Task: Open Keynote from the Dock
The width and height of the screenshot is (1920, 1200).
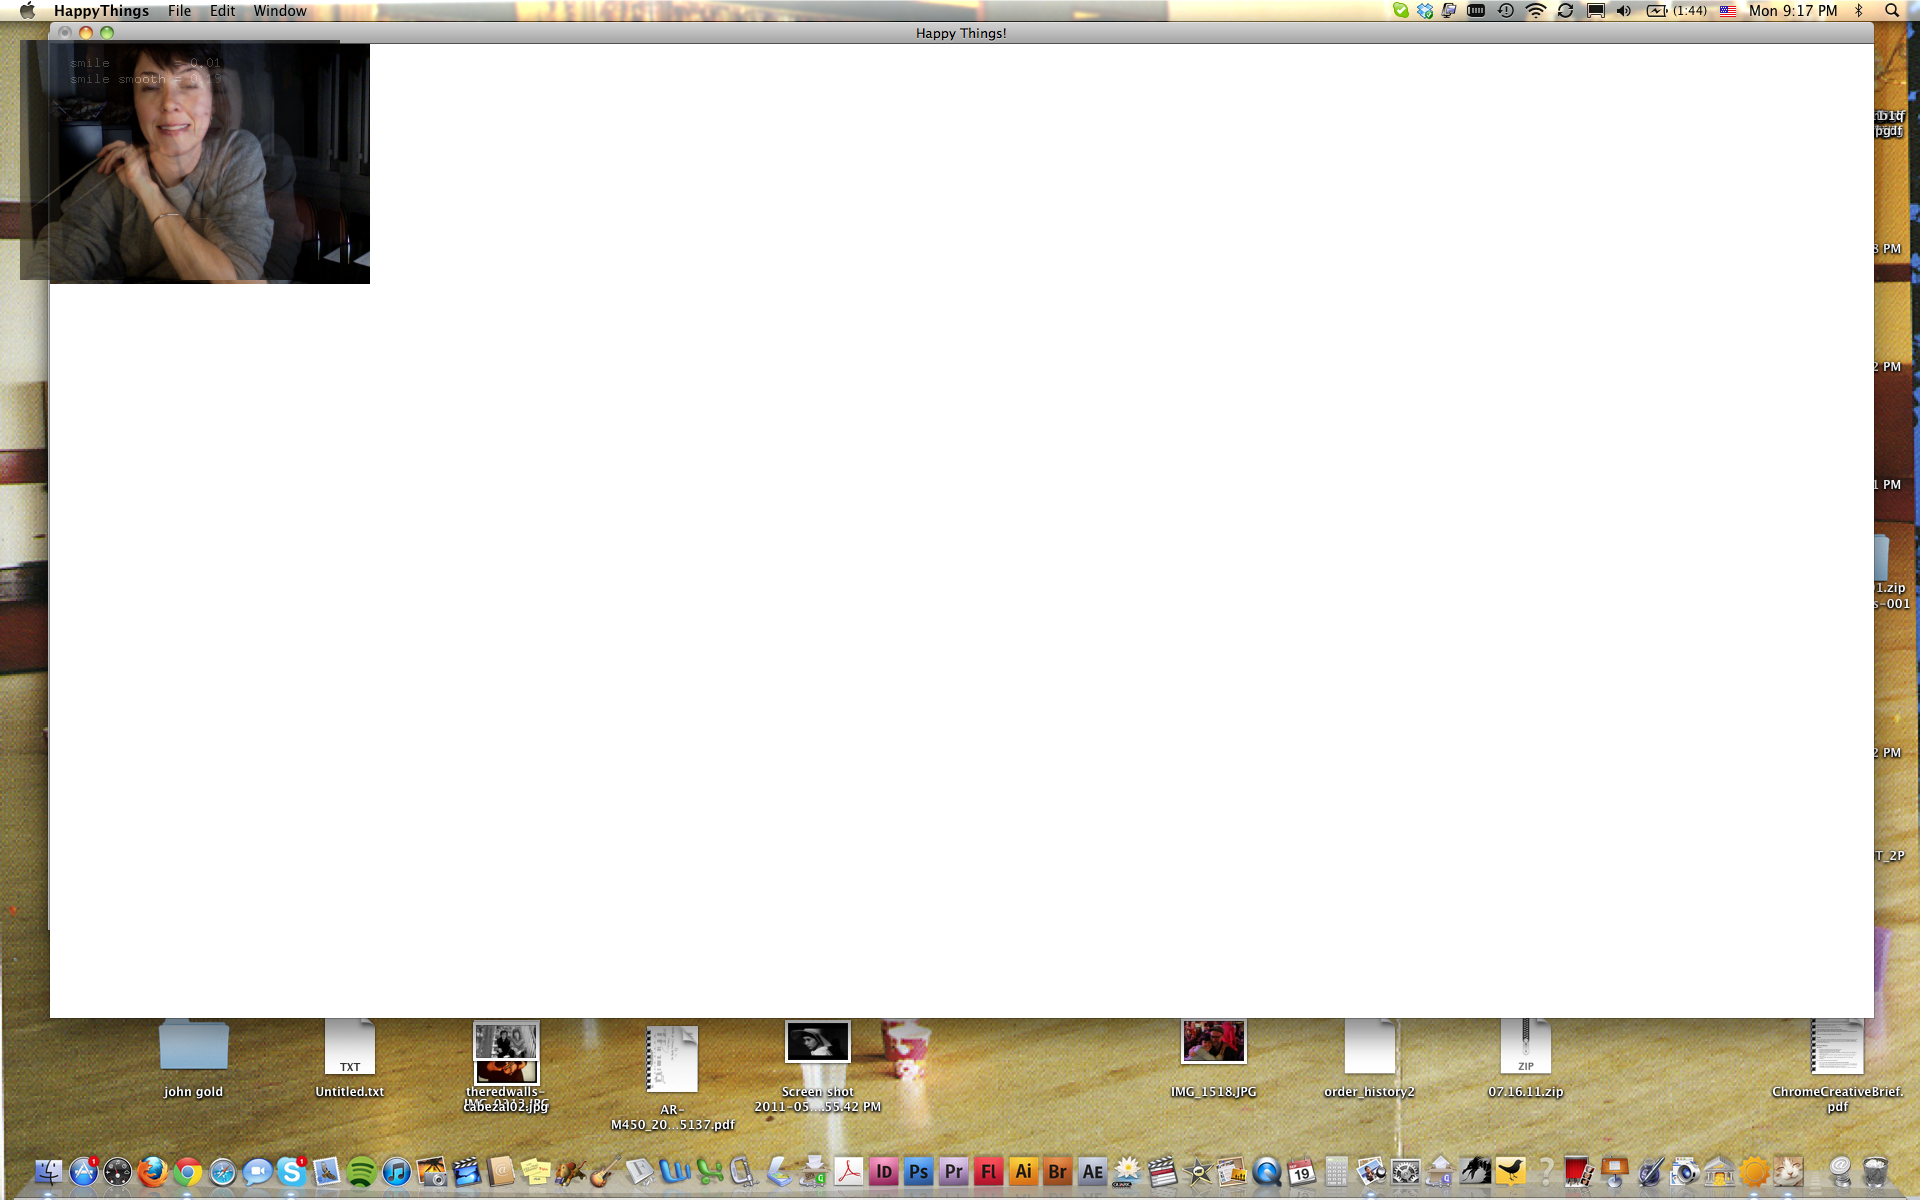Action: (1615, 1171)
